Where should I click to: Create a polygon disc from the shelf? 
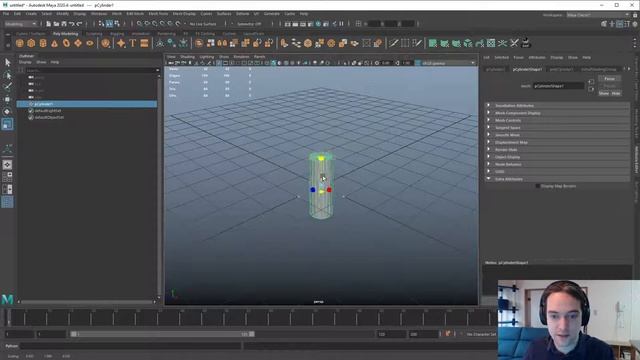click(90, 43)
